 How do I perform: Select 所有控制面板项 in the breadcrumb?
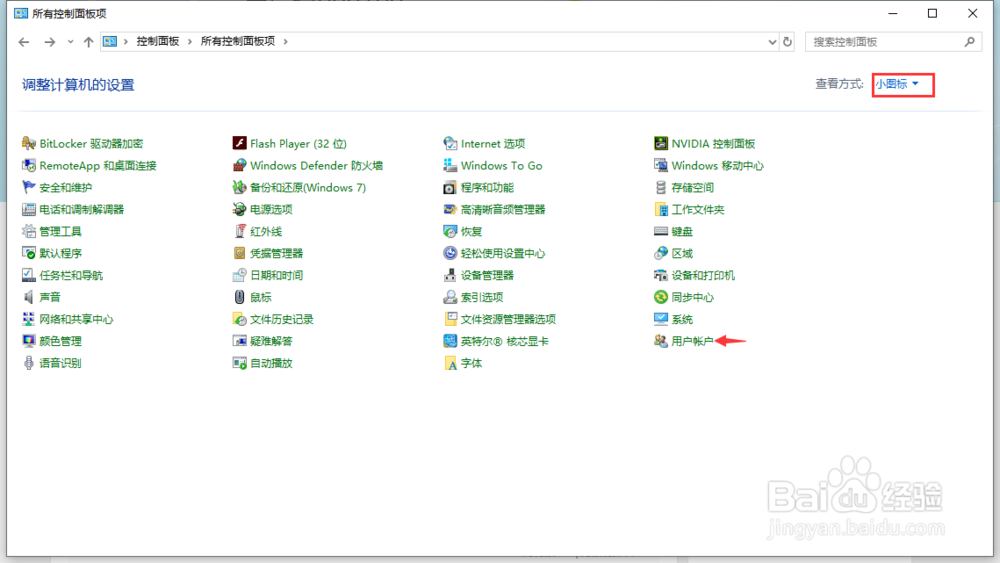pyautogui.click(x=238, y=41)
